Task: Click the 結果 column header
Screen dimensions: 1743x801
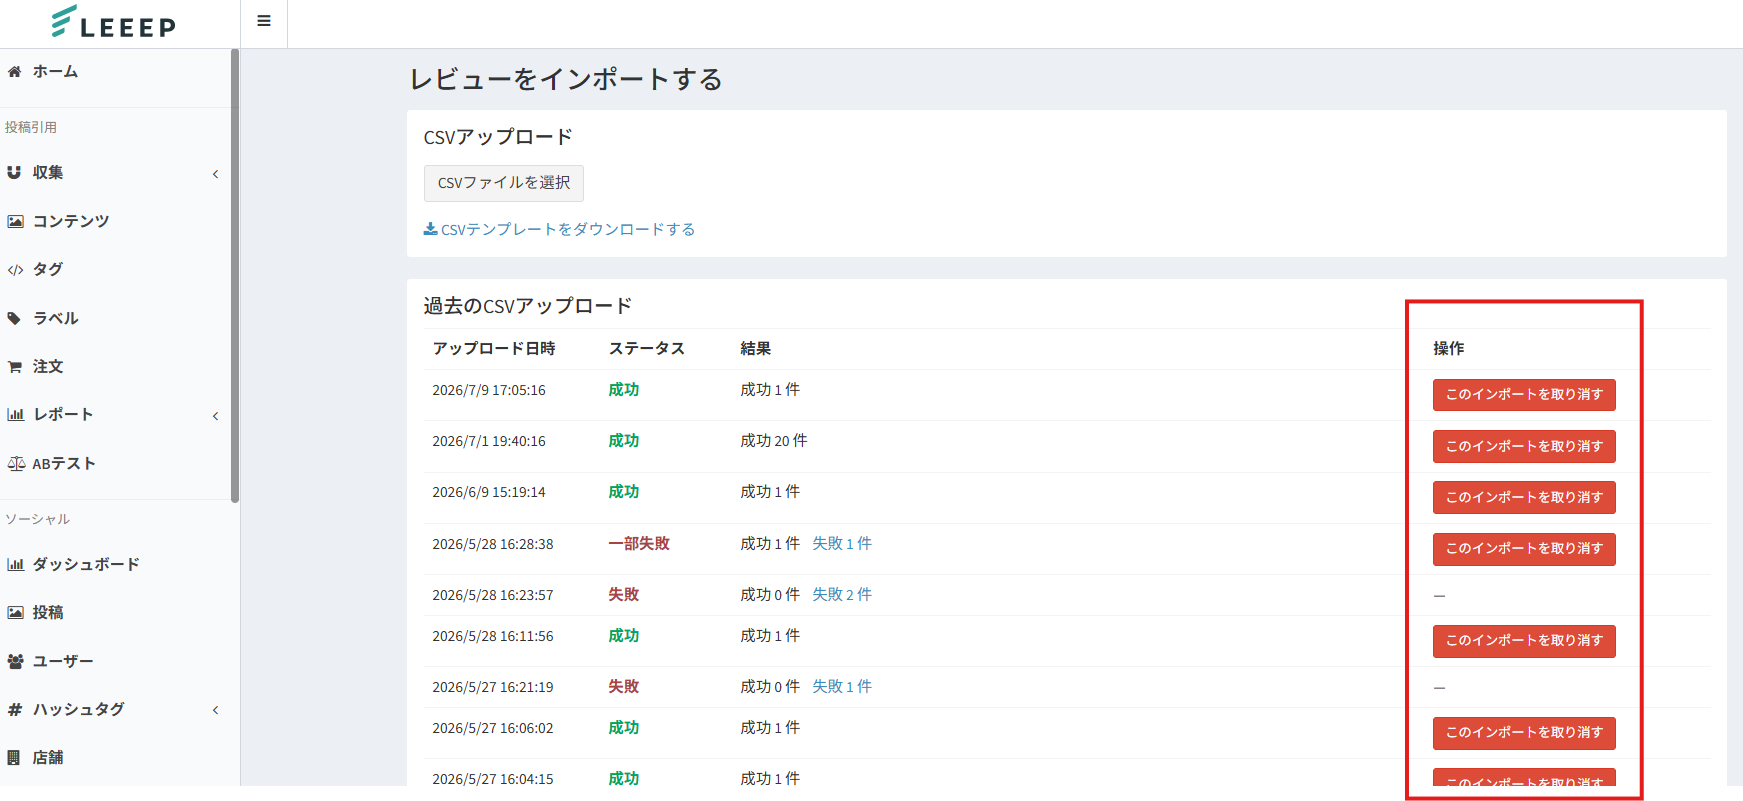Action: pos(756,348)
